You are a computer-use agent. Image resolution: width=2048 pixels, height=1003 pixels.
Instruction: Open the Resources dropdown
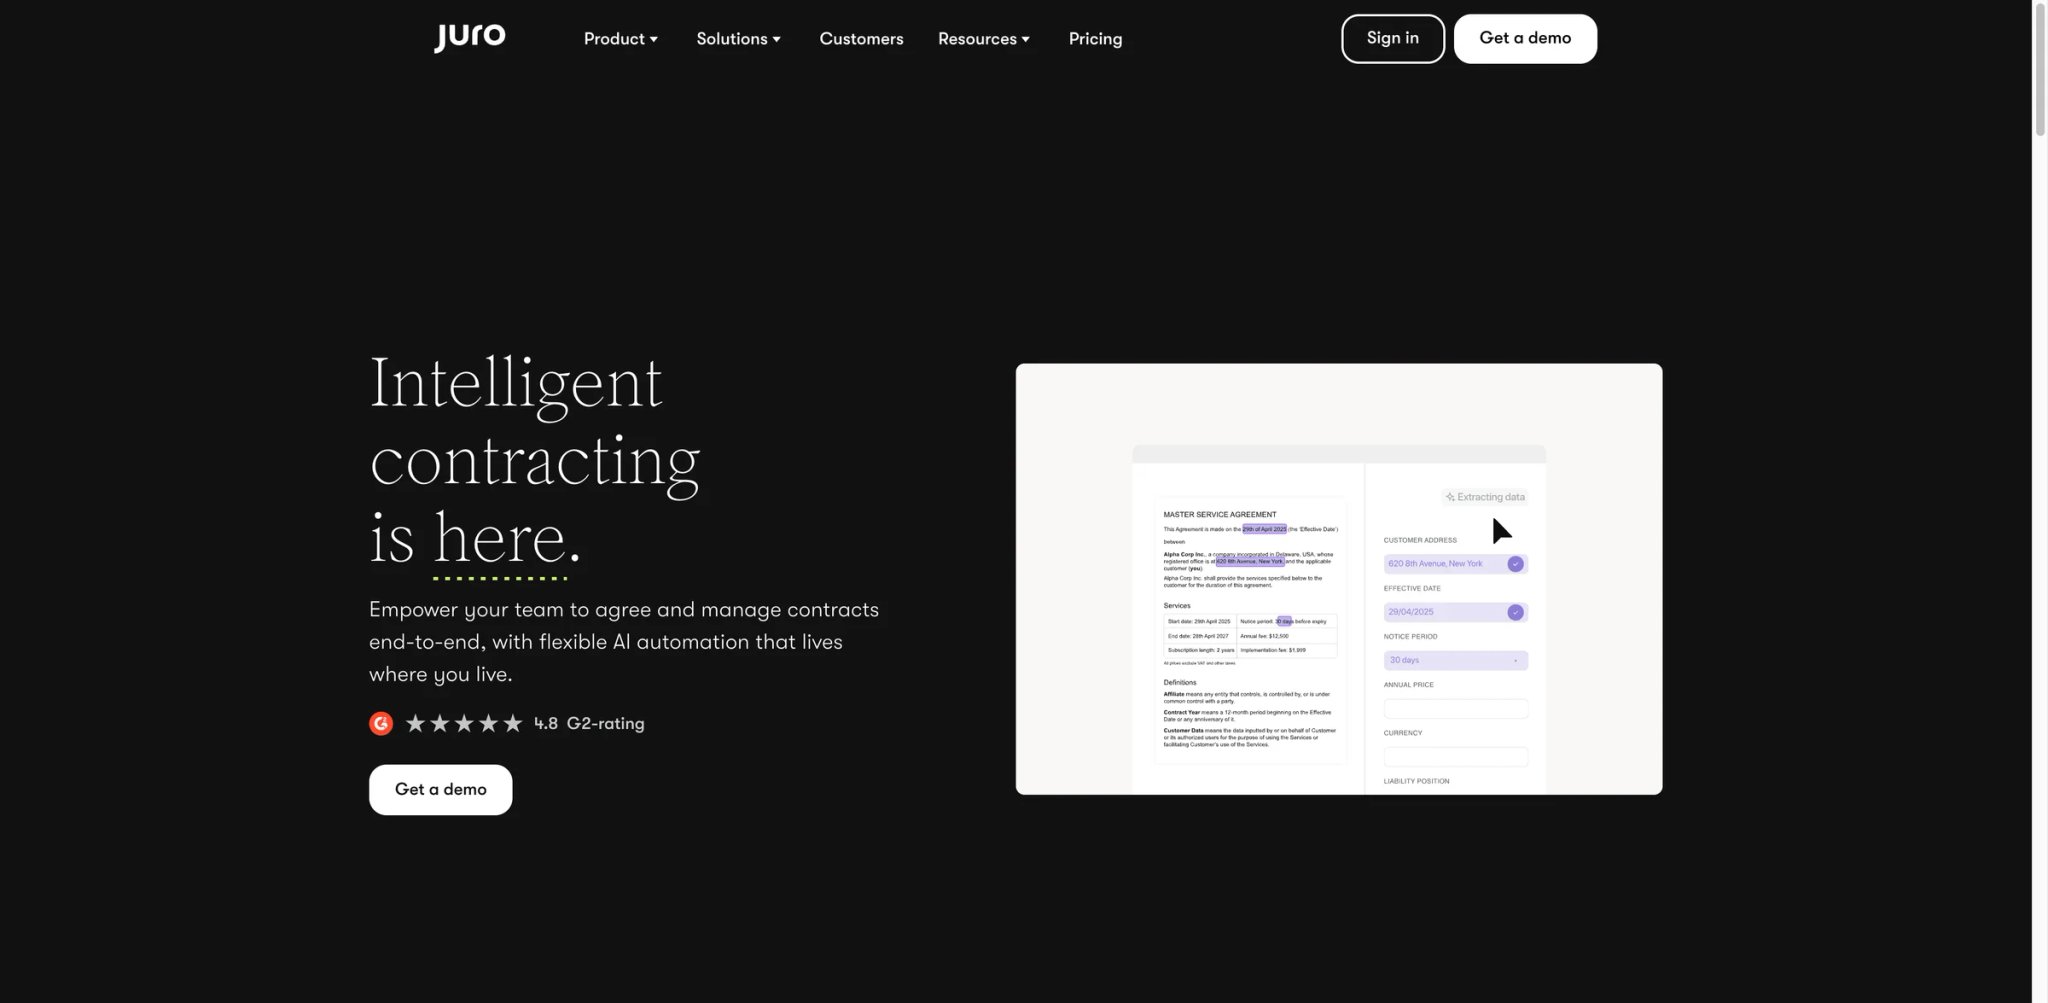pyautogui.click(x=983, y=39)
